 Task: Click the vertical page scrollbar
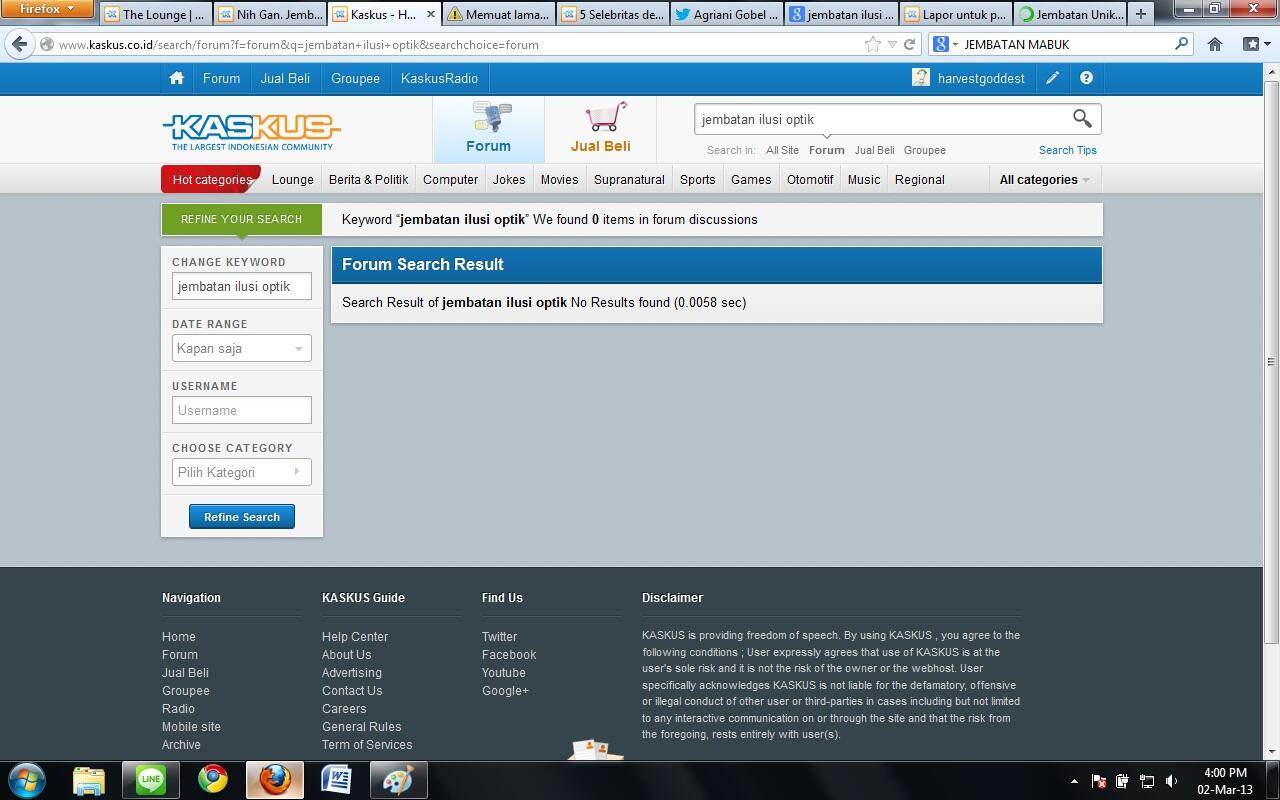tap(1272, 360)
